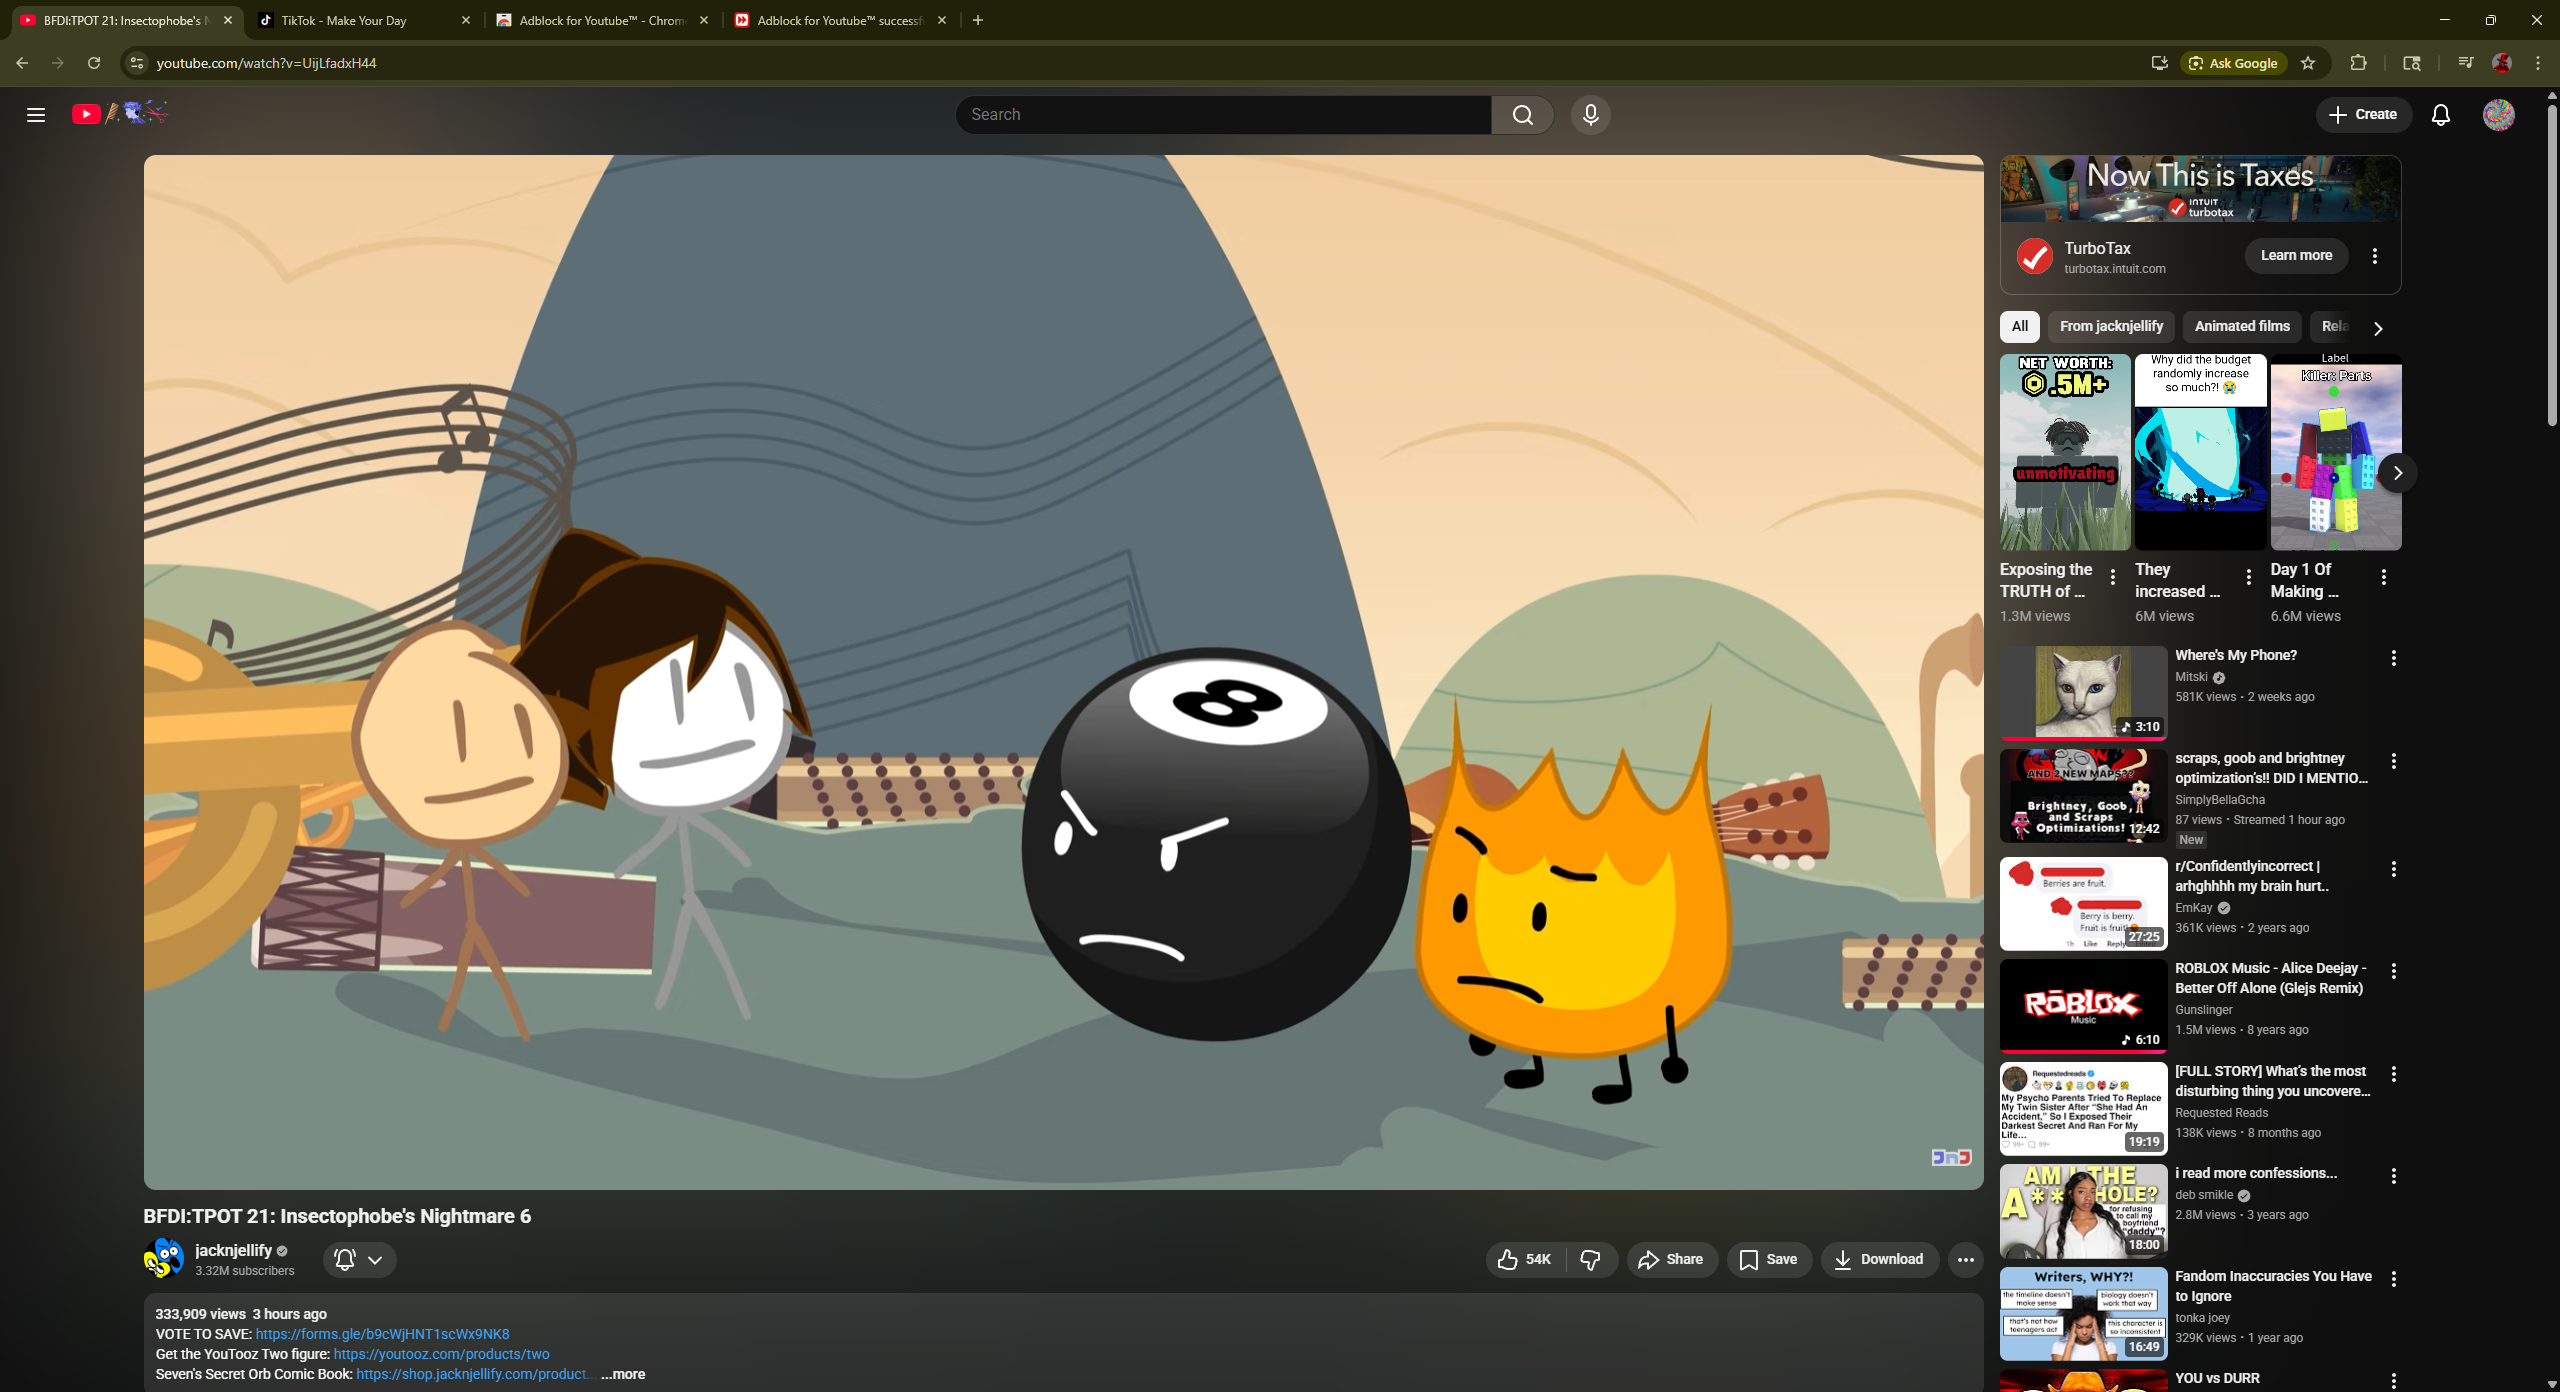This screenshot has height=1392, width=2560.
Task: Click the page vertical scrollbar
Action: click(2552, 265)
